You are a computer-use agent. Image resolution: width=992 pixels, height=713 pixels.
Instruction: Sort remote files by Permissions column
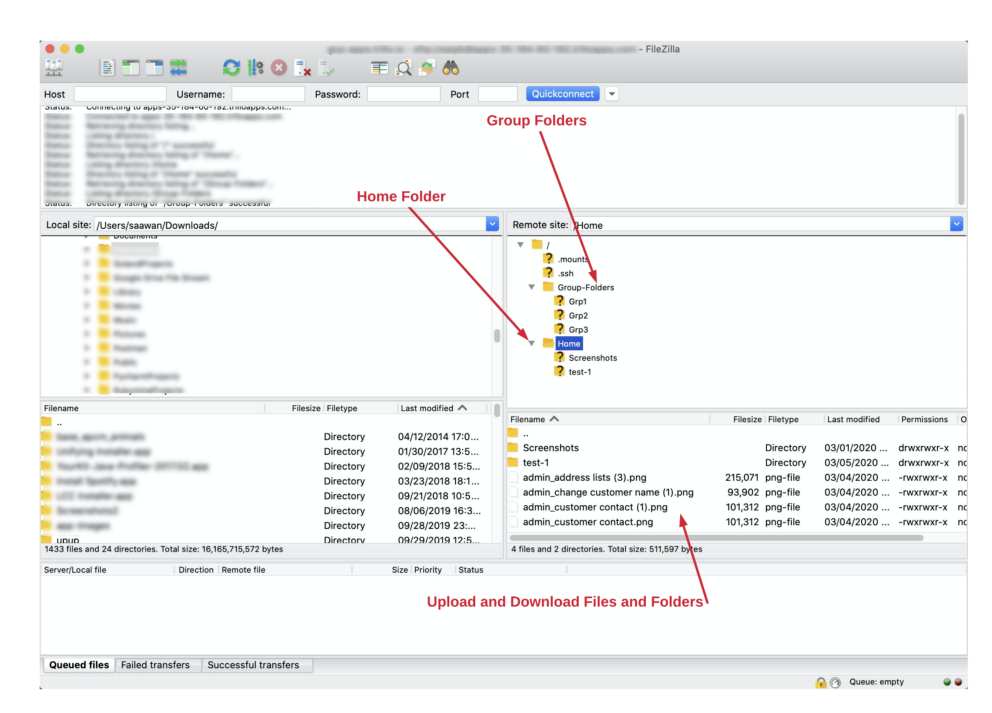[x=924, y=419]
